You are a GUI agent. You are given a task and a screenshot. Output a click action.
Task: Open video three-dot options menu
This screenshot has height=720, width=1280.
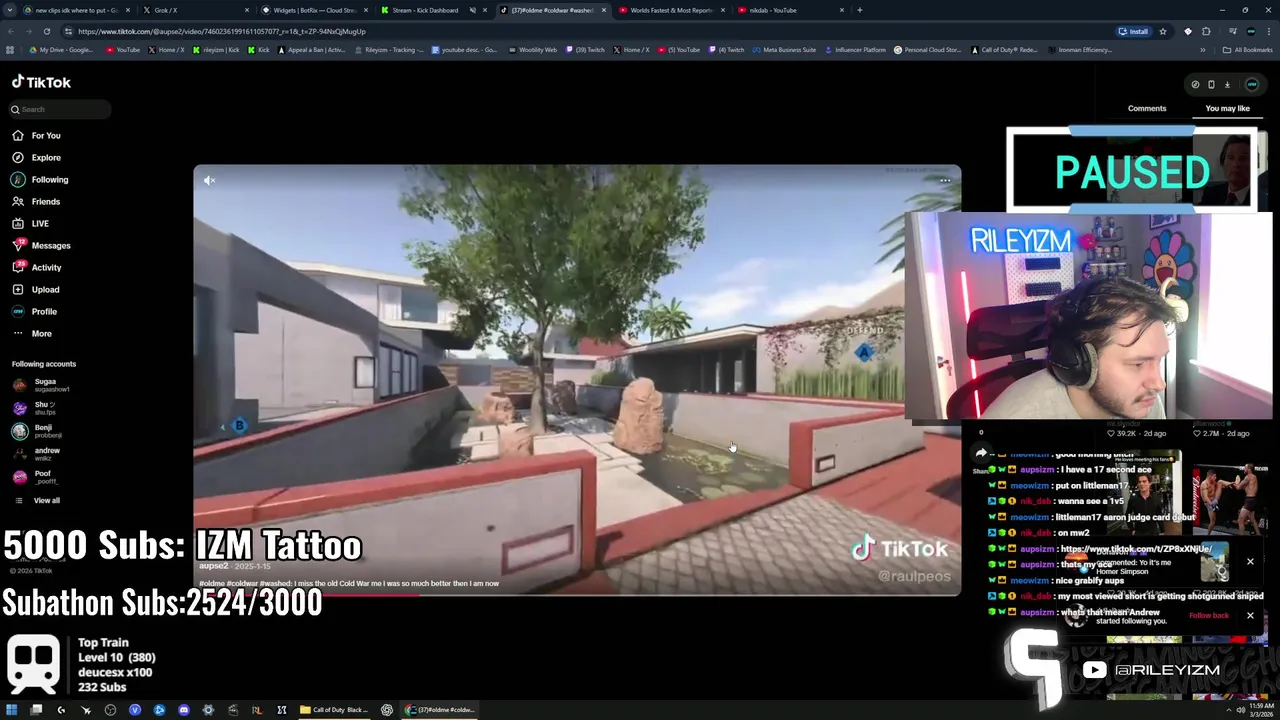tap(945, 180)
